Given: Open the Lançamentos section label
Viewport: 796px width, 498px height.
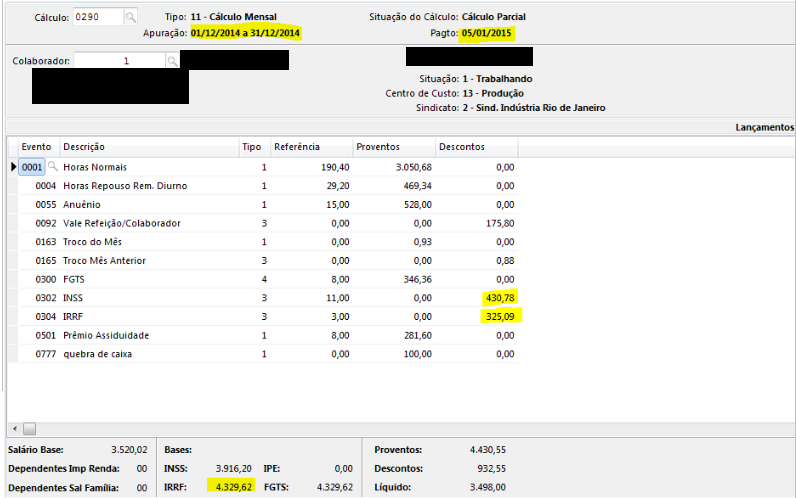Looking at the screenshot, I should point(764,128).
